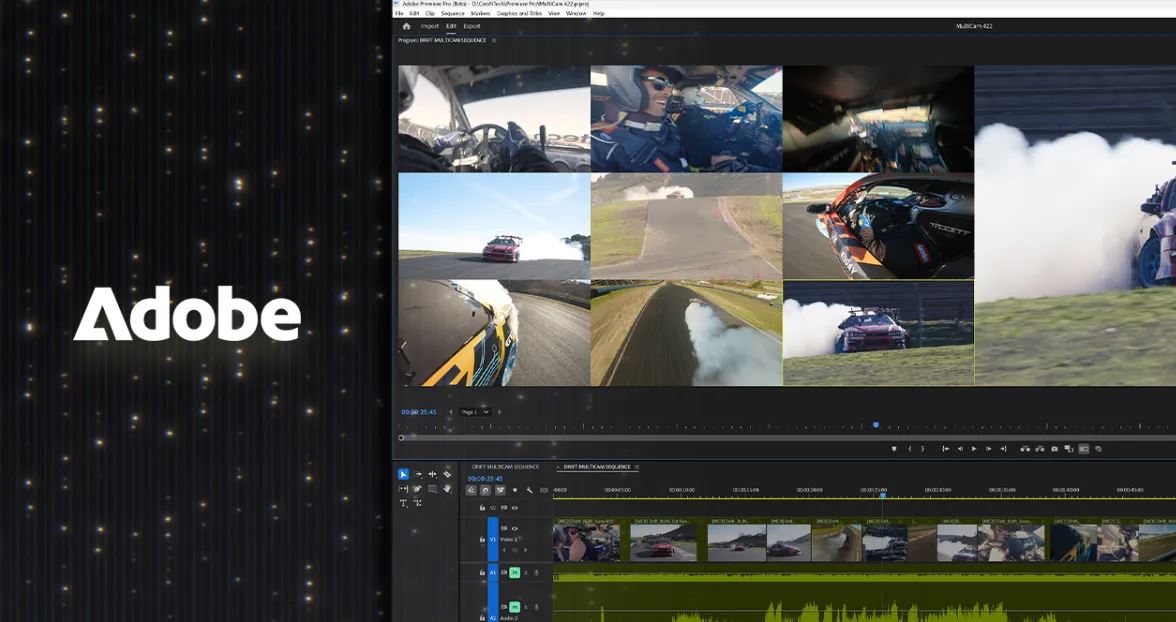Toggle the lock on track V2

point(481,508)
